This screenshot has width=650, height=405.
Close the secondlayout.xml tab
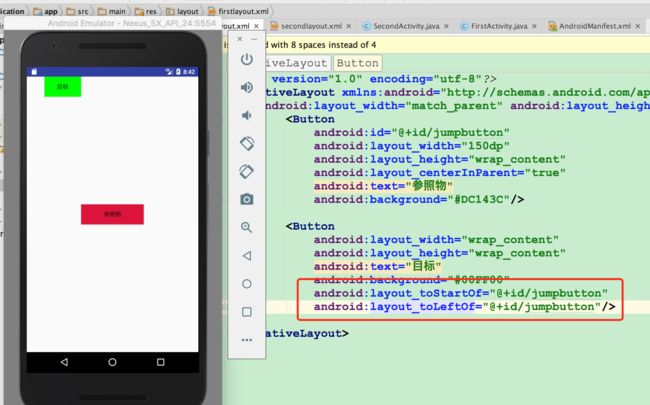tap(349, 26)
